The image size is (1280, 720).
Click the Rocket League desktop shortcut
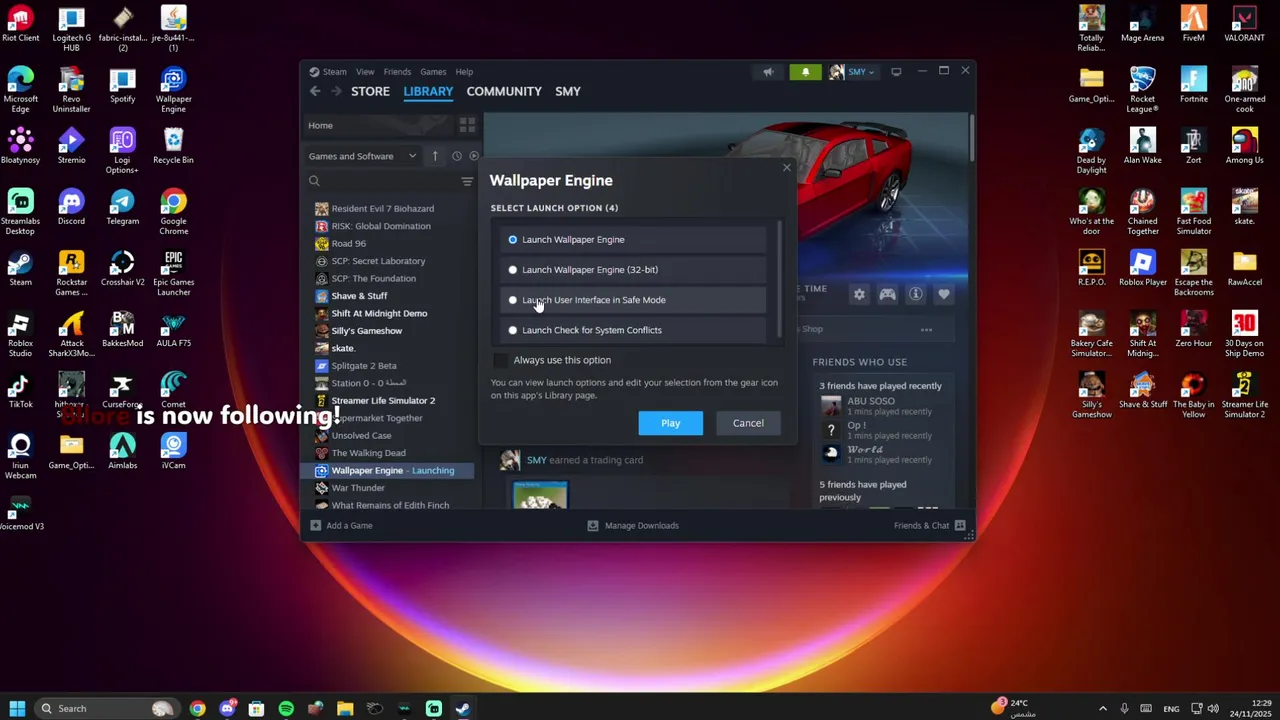point(1142,90)
